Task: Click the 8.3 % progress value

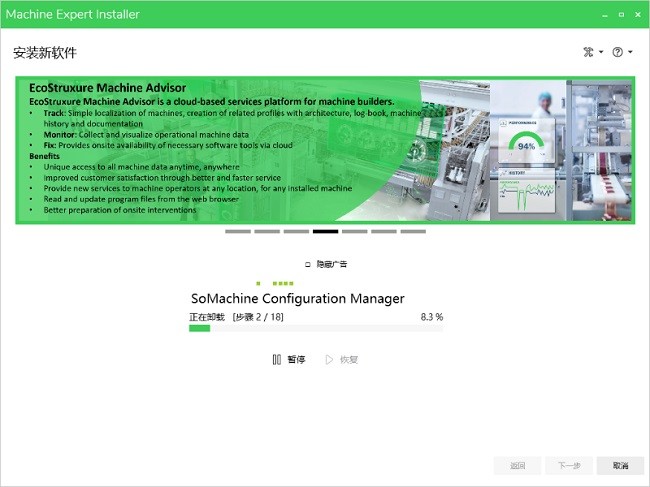Action: (x=432, y=317)
